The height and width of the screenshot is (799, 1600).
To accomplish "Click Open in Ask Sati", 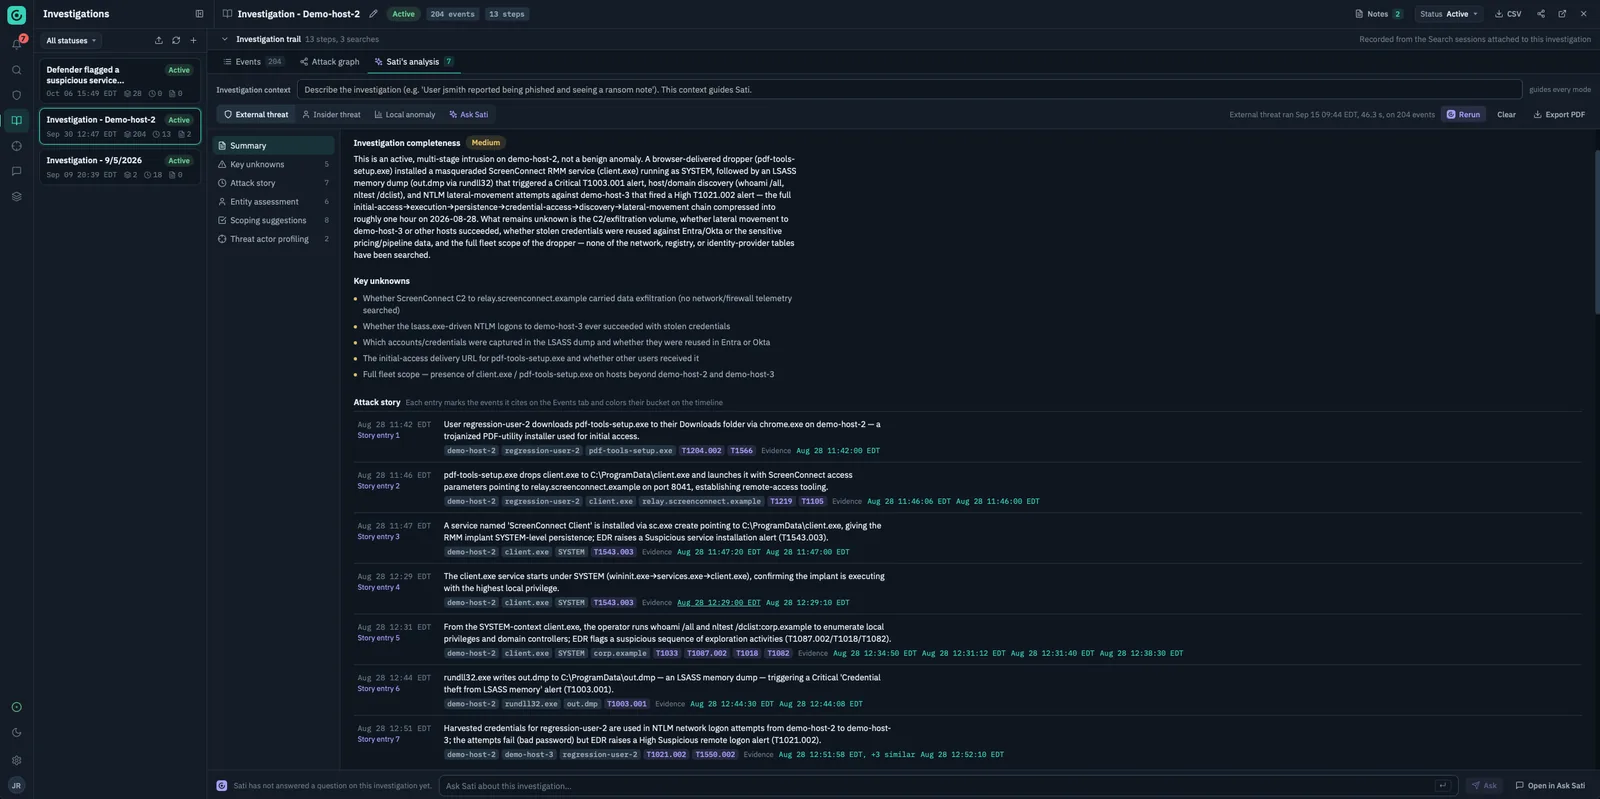I will click(1550, 786).
